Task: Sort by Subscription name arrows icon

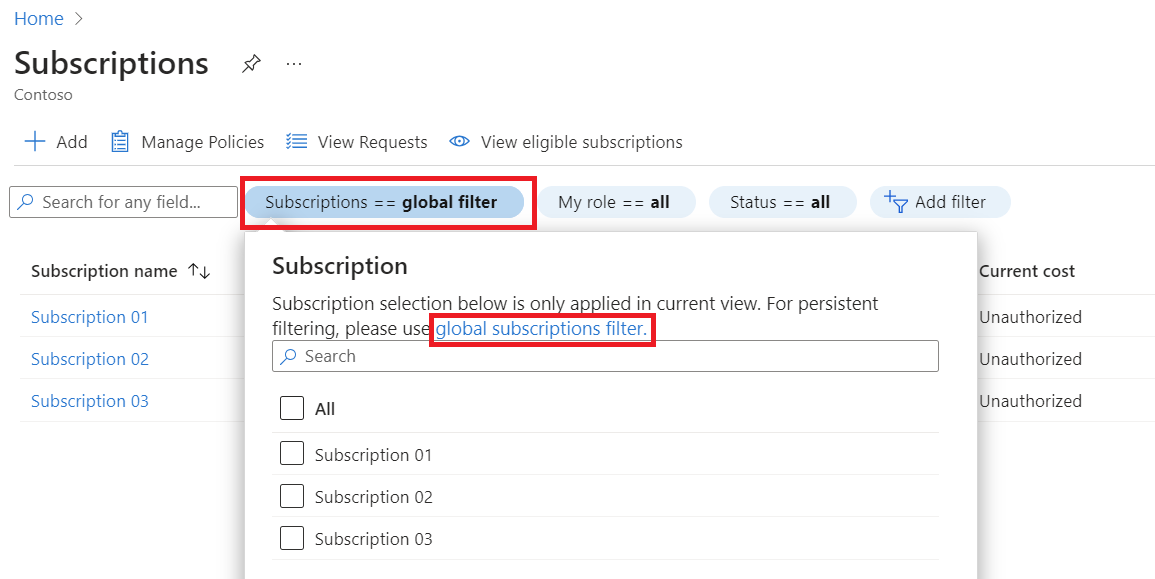Action: tap(199, 271)
